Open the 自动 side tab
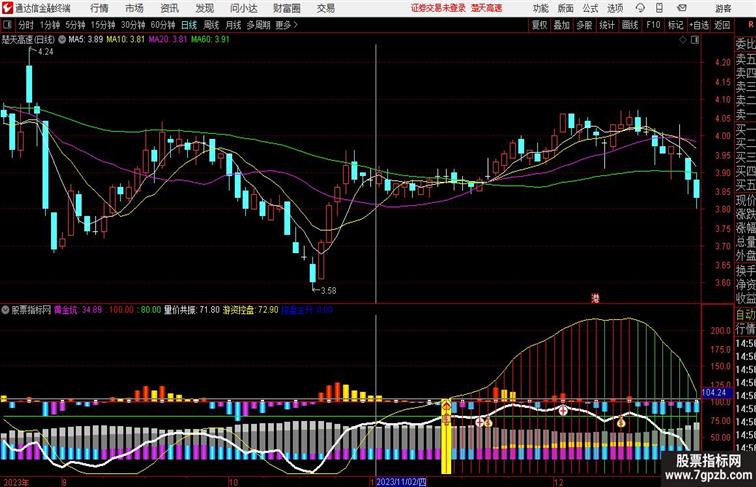This screenshot has height=487, width=756. click(x=745, y=314)
